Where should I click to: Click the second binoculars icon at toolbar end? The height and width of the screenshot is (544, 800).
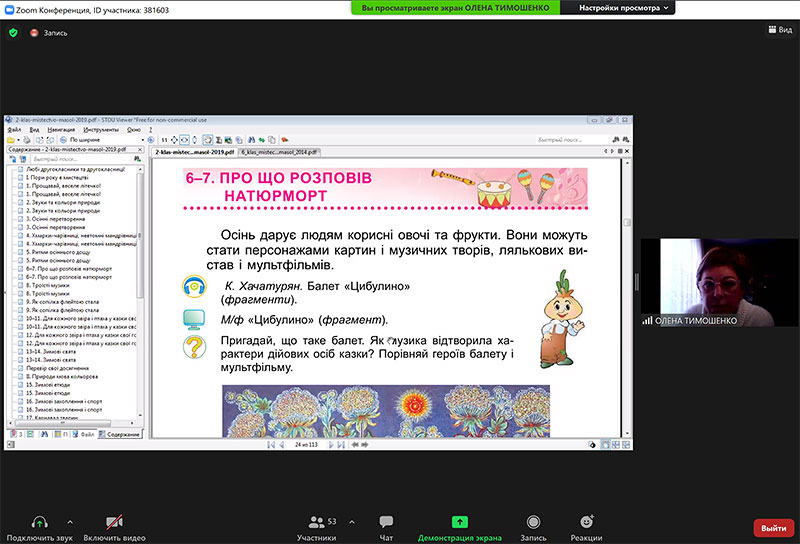tap(626, 140)
